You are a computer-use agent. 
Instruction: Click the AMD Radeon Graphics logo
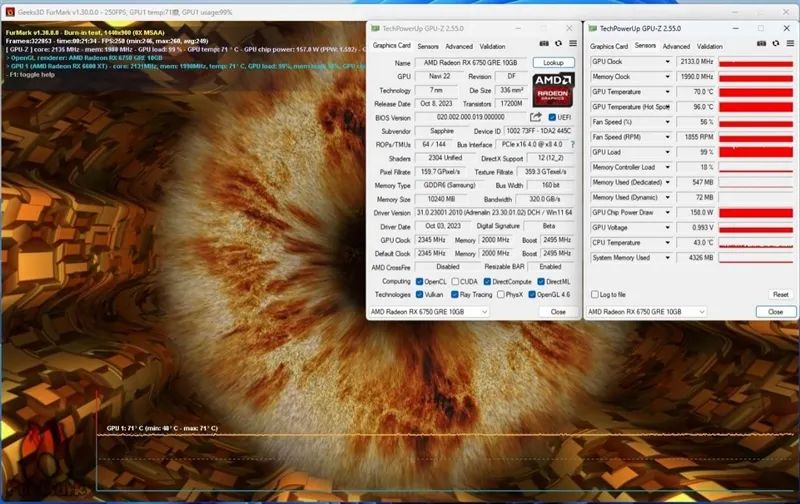(554, 89)
